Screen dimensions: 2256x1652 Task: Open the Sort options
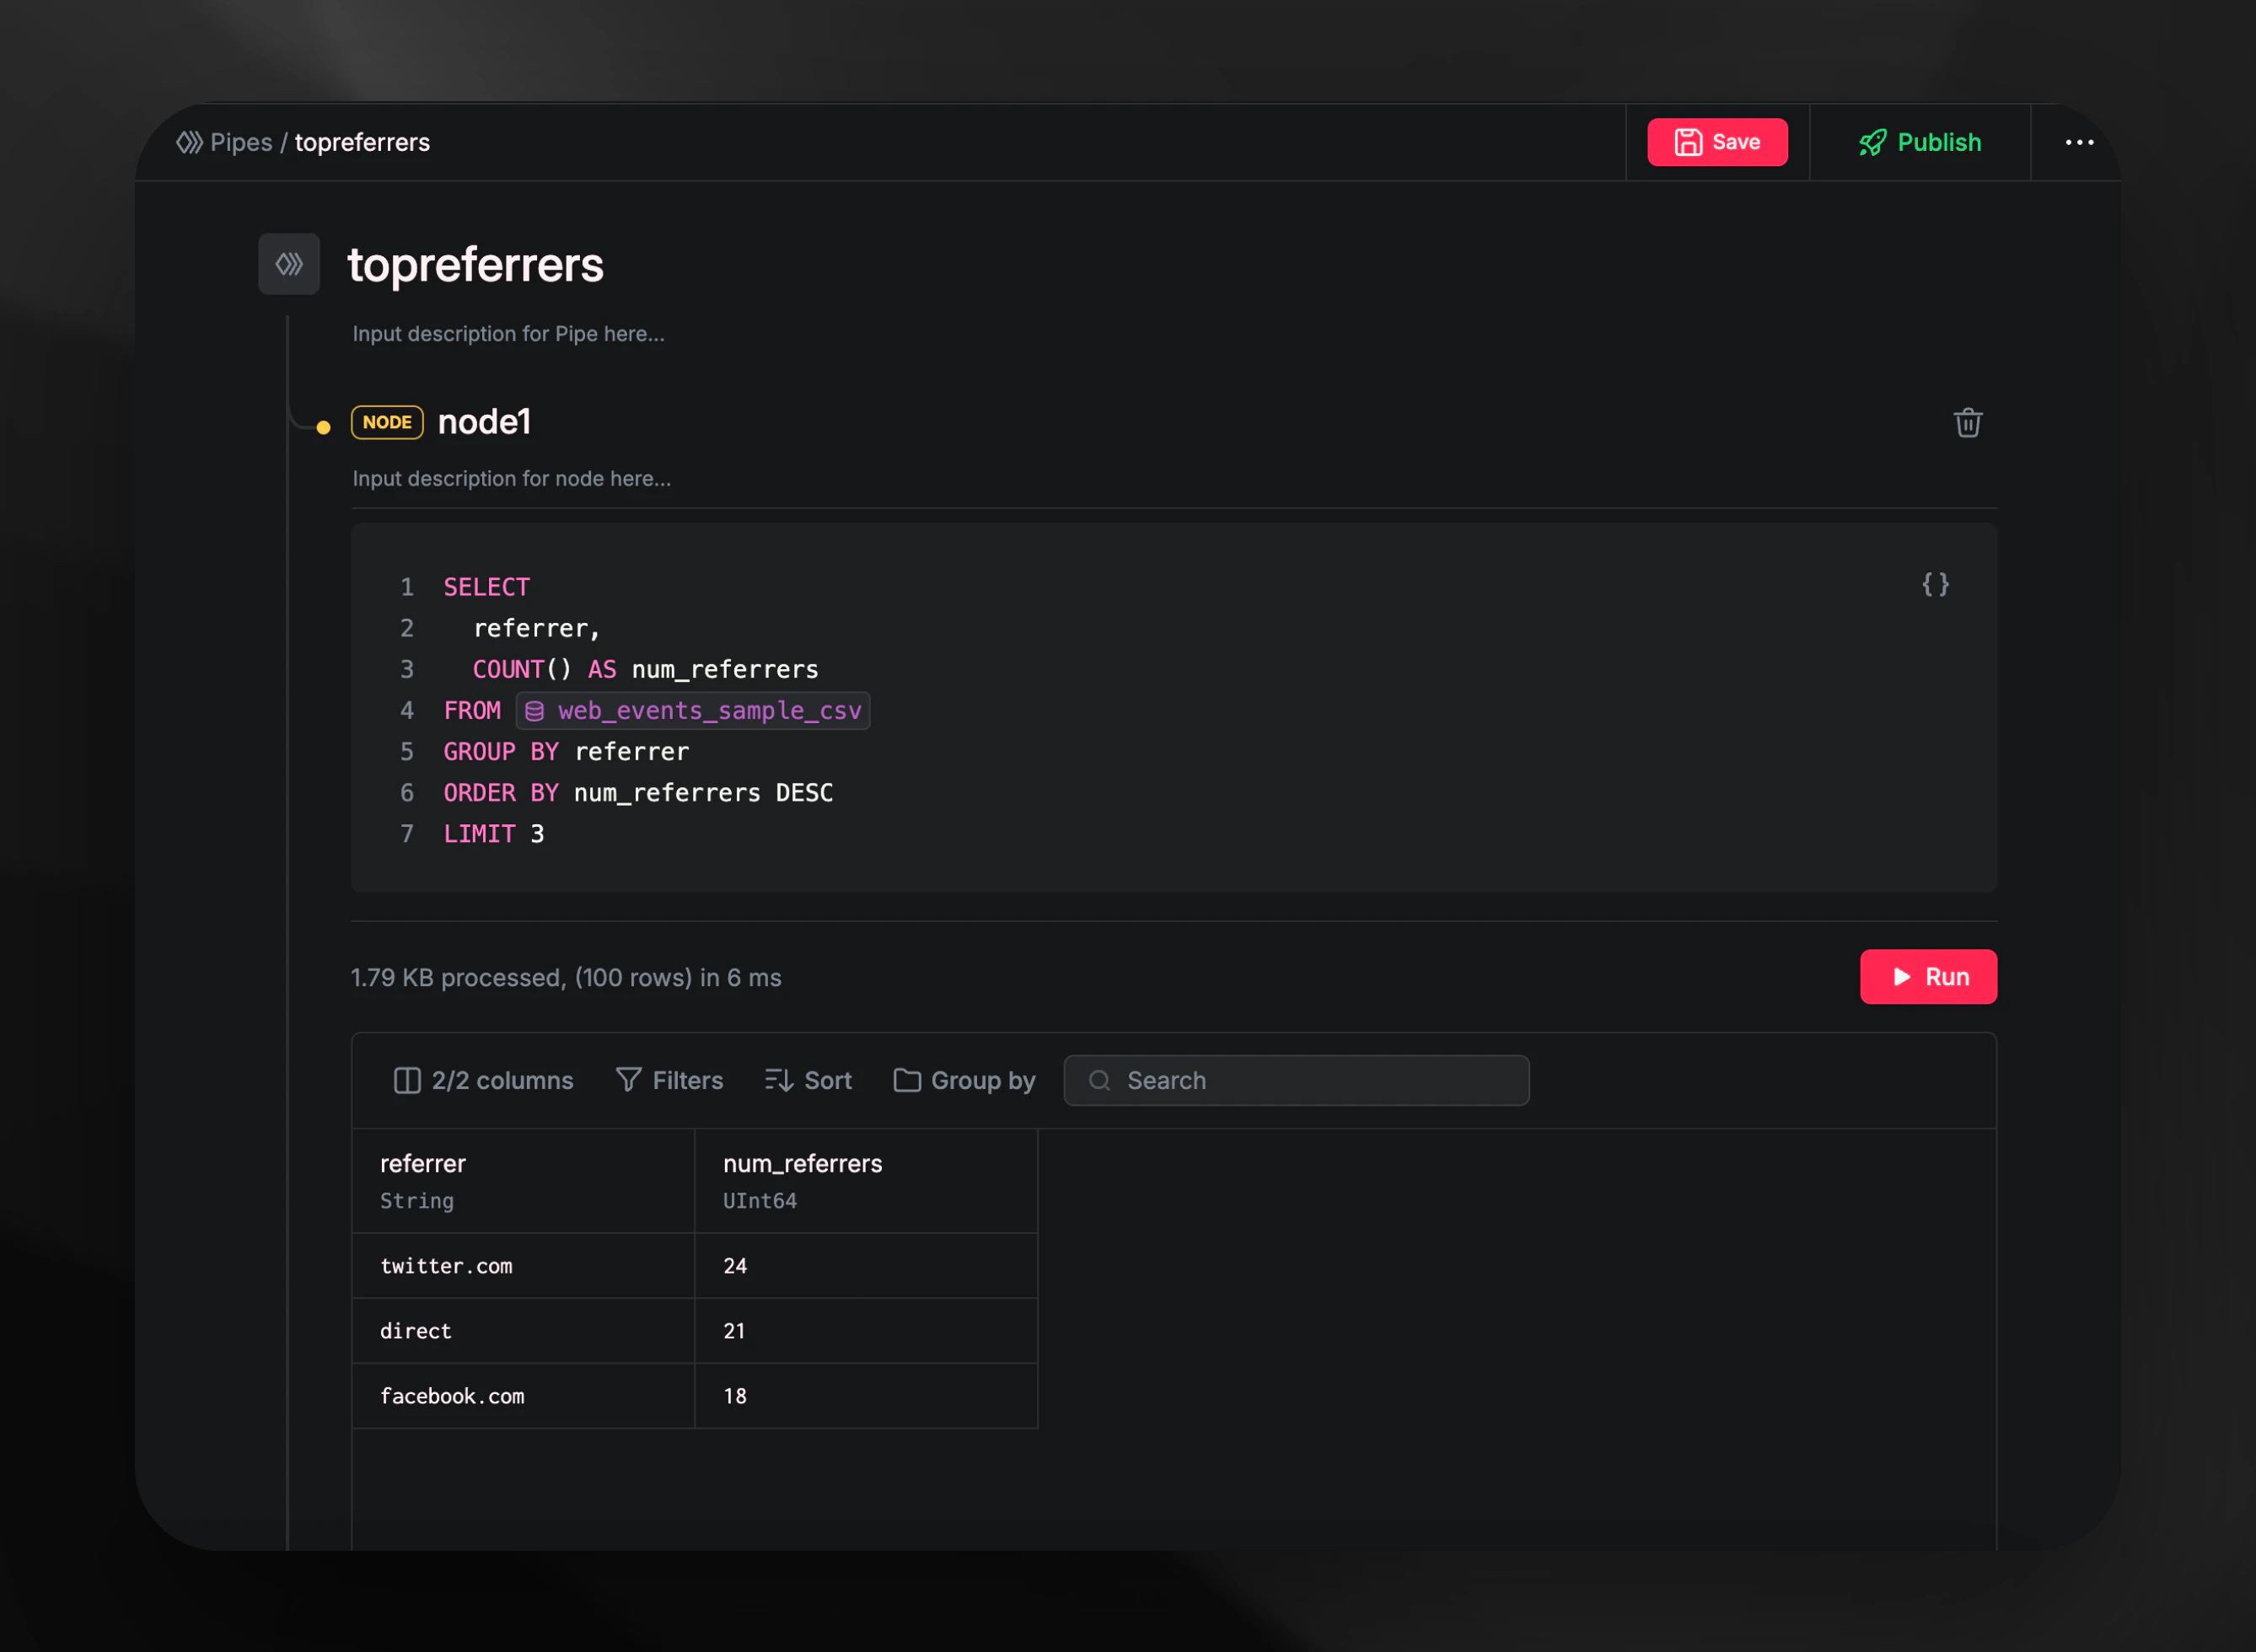tap(808, 1081)
